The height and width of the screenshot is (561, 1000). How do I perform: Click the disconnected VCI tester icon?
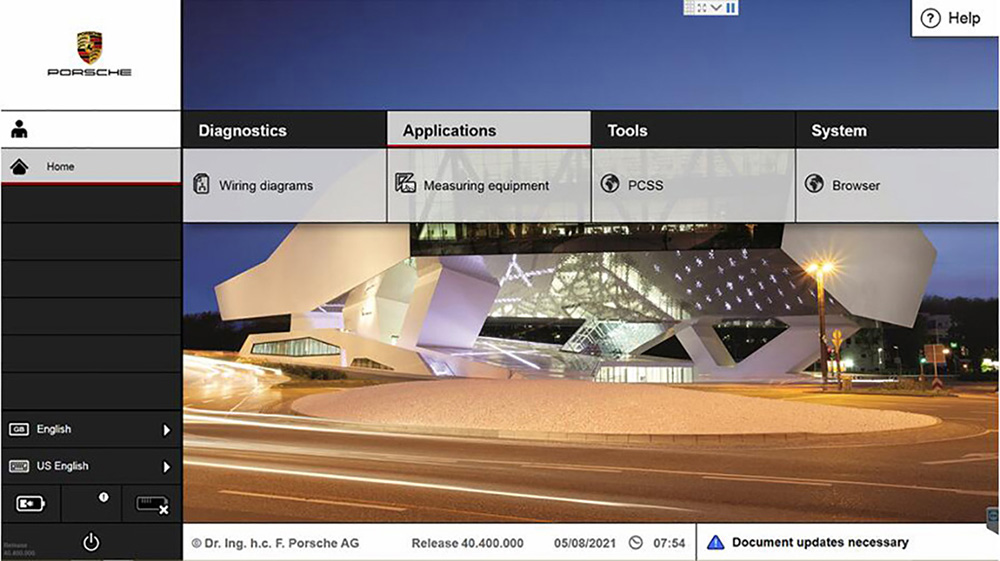[152, 505]
